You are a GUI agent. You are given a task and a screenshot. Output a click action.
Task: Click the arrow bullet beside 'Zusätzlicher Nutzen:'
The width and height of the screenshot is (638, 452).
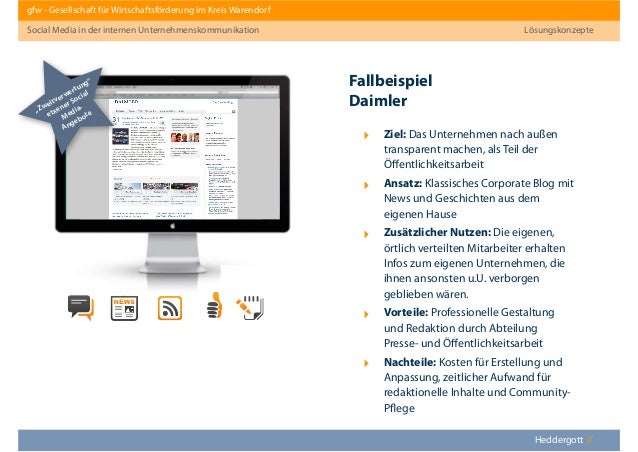pyautogui.click(x=366, y=234)
